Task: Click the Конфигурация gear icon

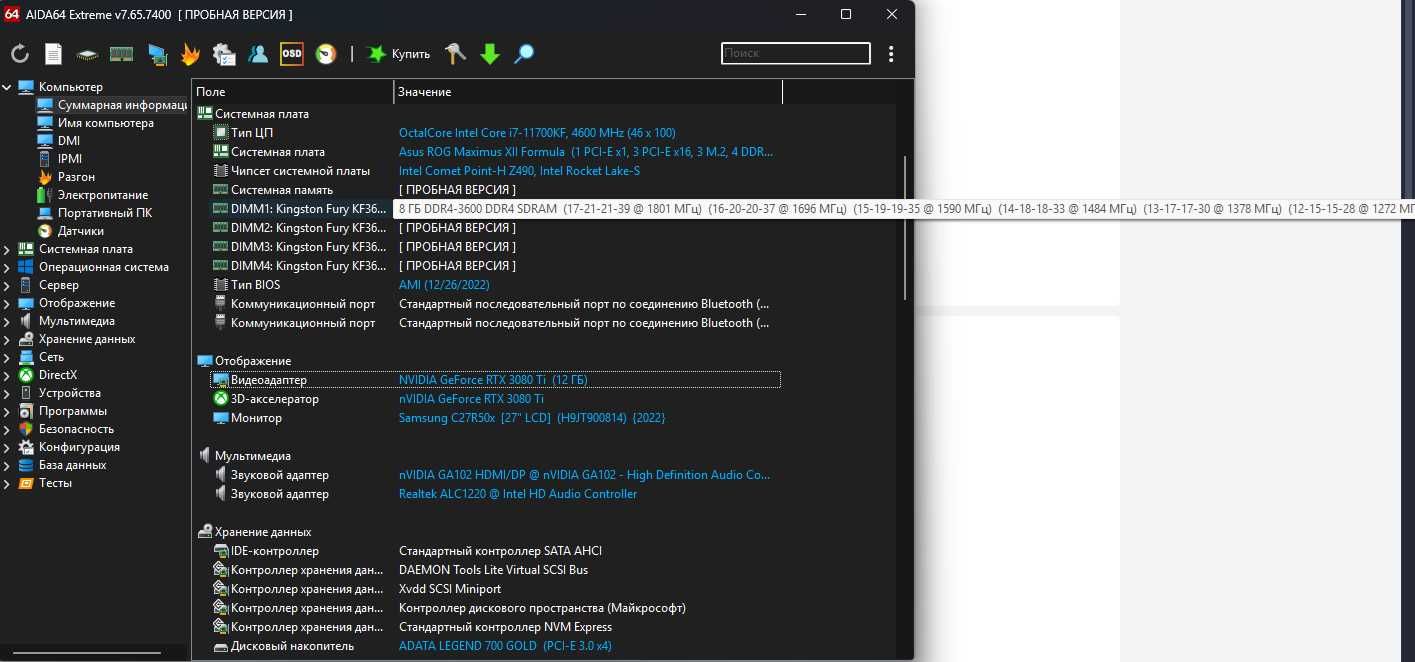Action: click(x=26, y=447)
